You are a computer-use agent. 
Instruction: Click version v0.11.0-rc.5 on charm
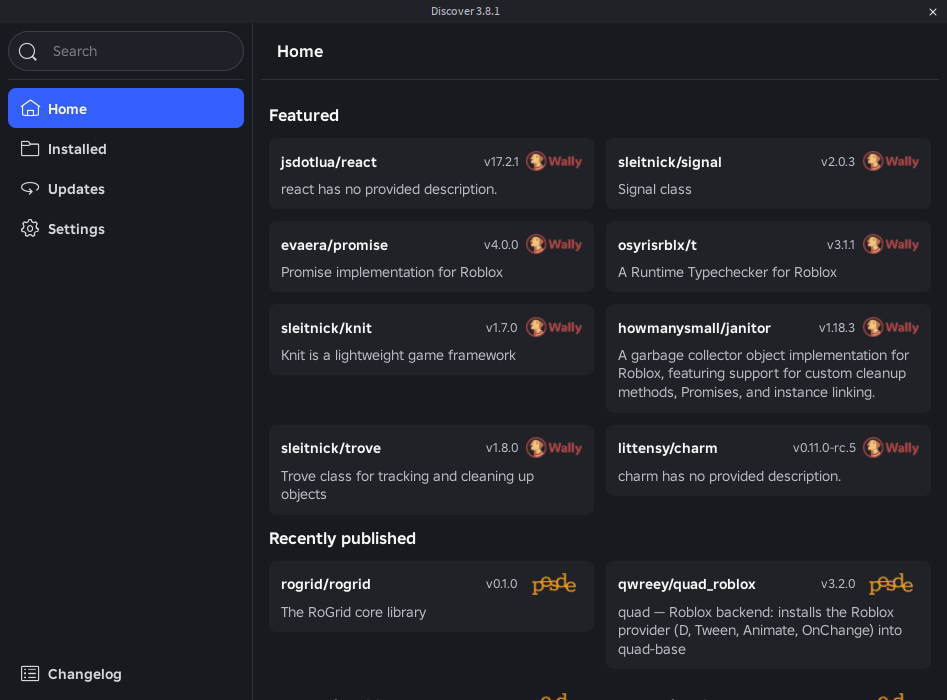click(824, 448)
